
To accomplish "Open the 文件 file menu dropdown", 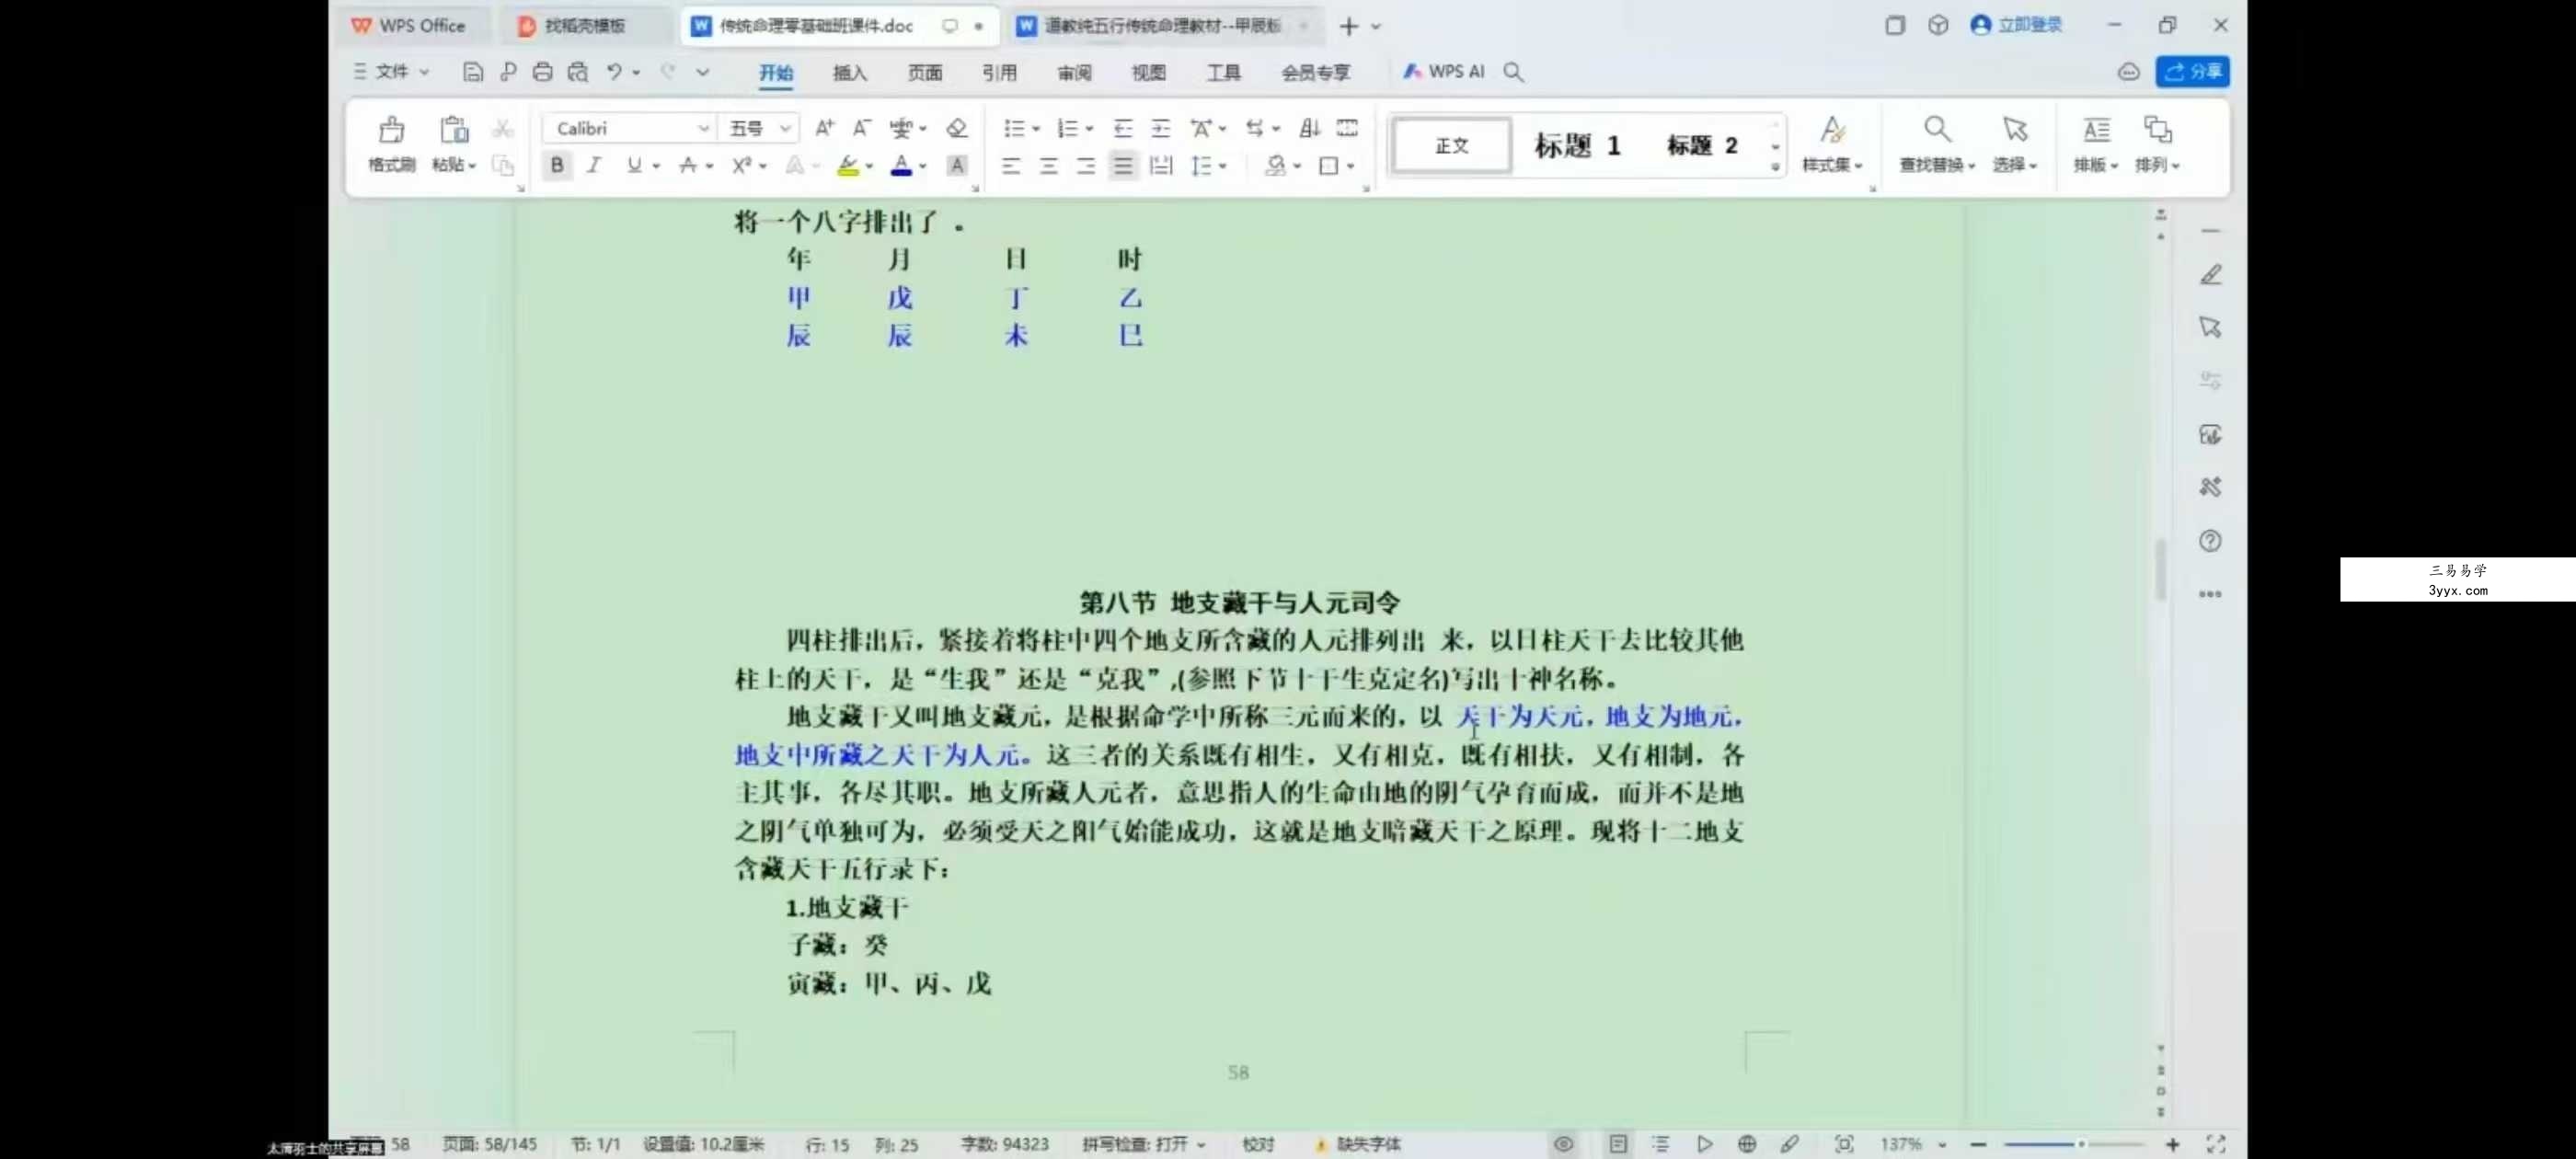I will click(391, 72).
